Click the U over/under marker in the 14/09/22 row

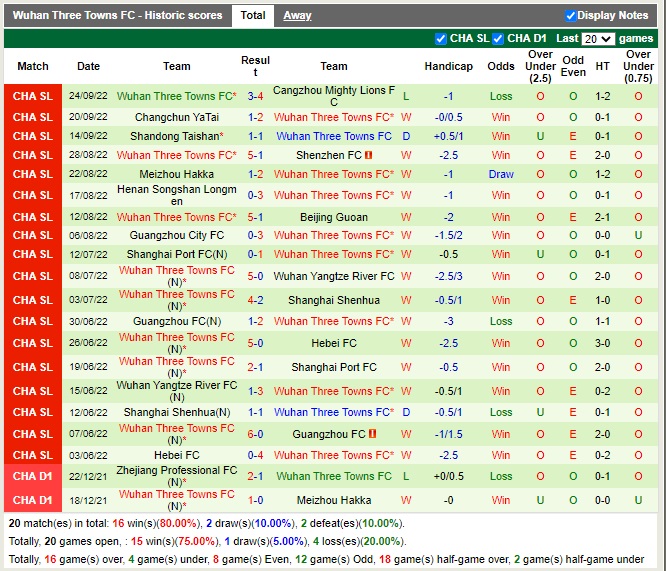click(x=540, y=136)
